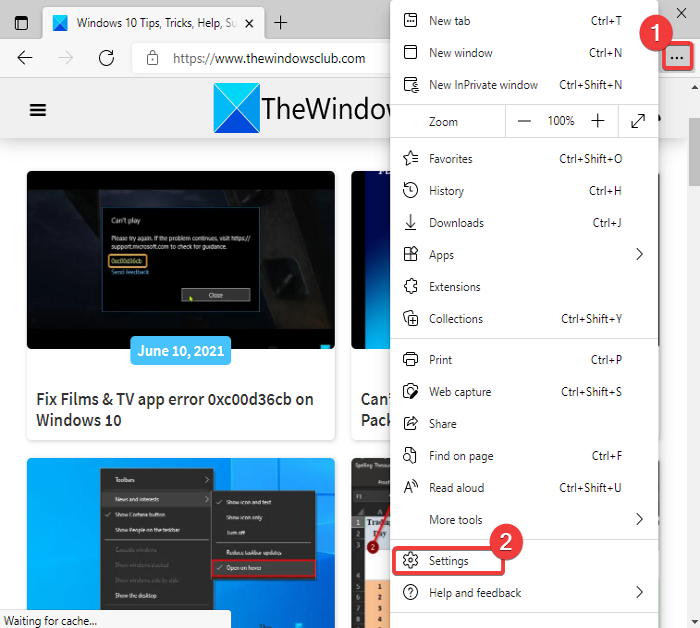Screen dimensions: 700x628
Task: Select New InPrivate window
Action: pyautogui.click(x=483, y=85)
